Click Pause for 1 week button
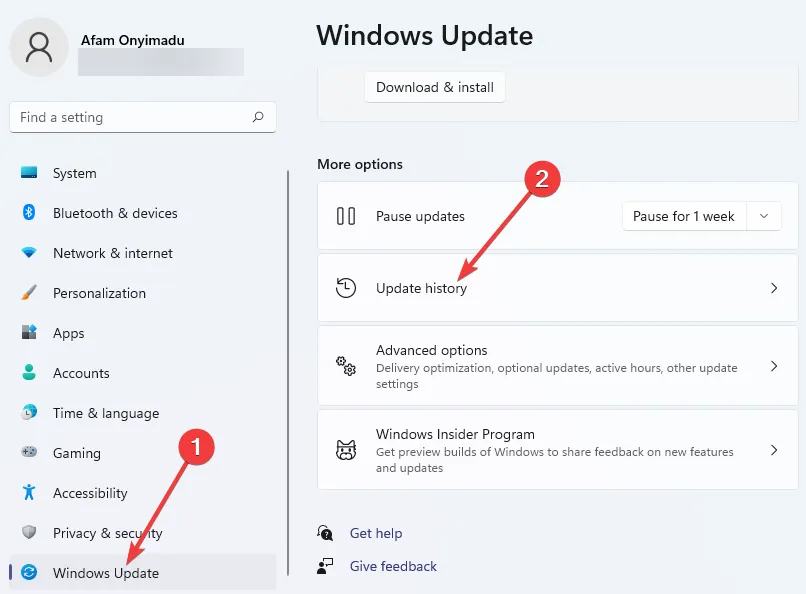The height and width of the screenshot is (594, 806). [684, 216]
